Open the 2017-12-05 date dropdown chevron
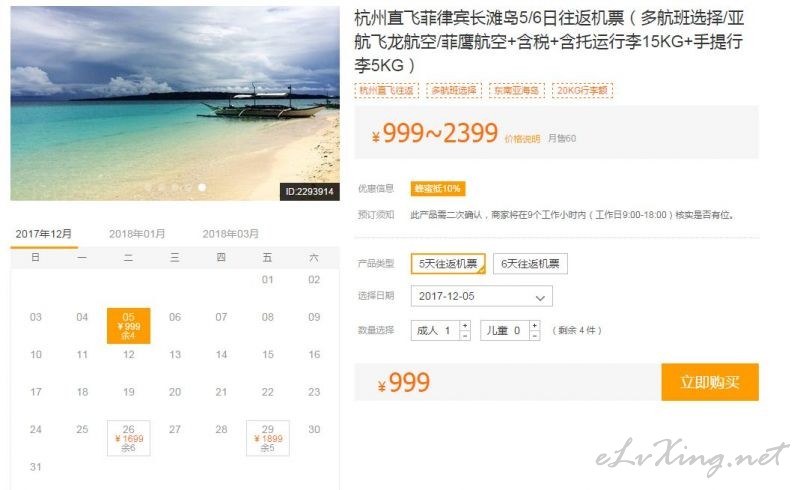The width and height of the screenshot is (800, 490). 540,298
